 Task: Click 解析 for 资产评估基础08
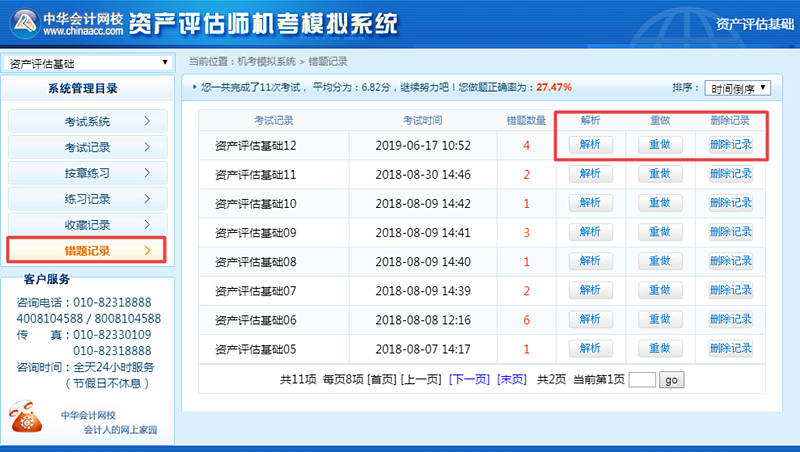(x=590, y=261)
